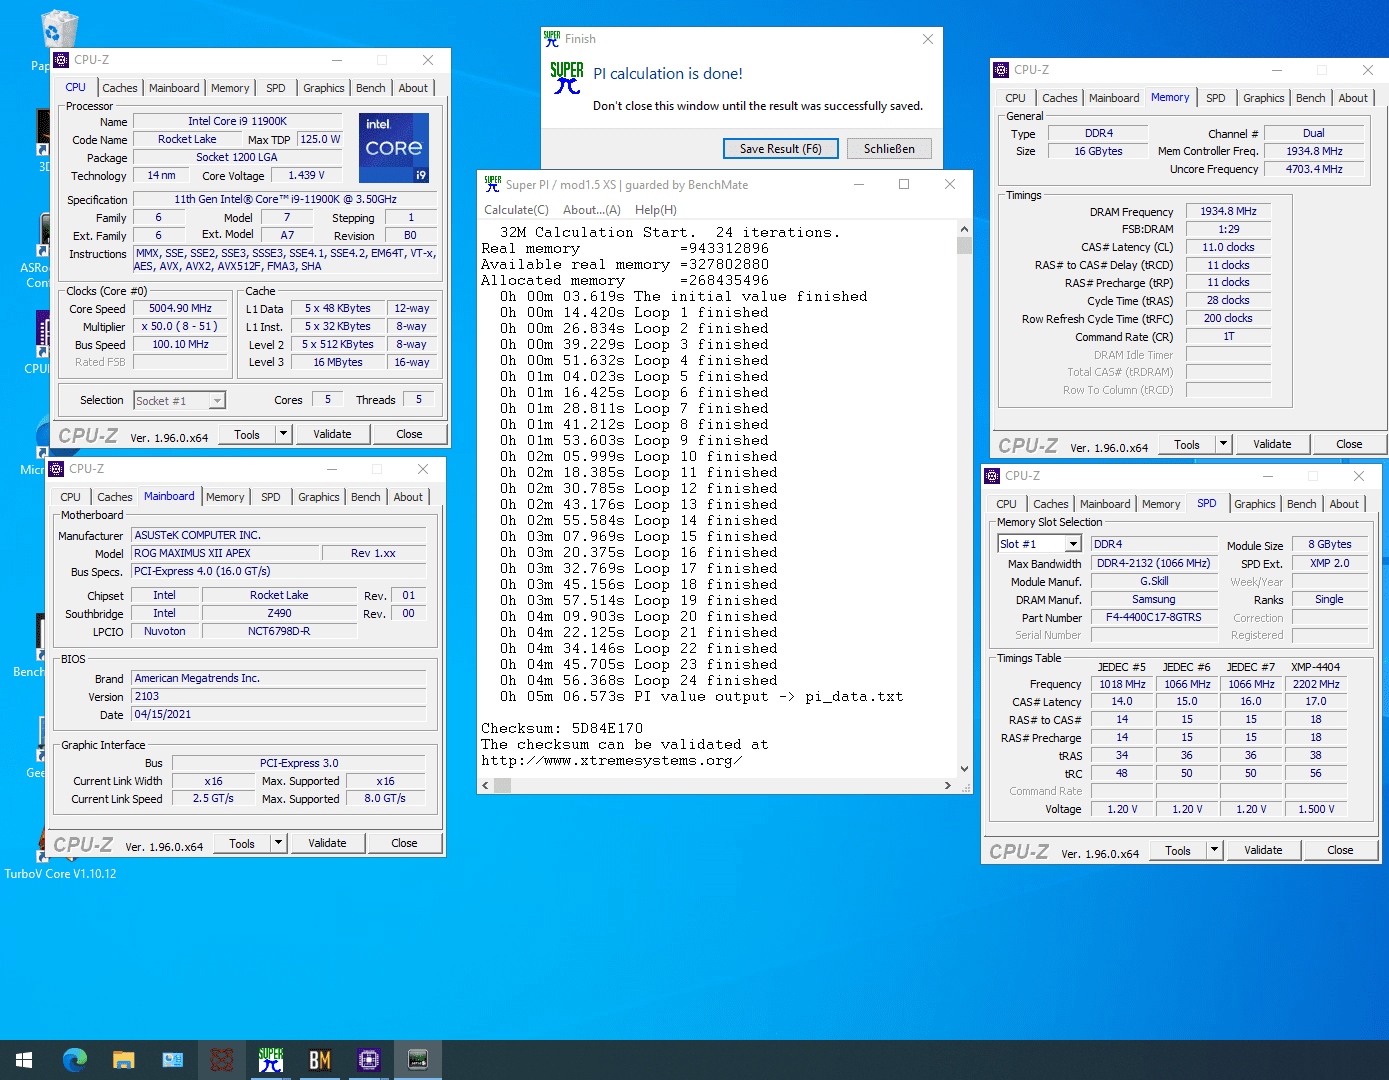Click Close button in SPD window
1389x1080 pixels.
click(1341, 850)
